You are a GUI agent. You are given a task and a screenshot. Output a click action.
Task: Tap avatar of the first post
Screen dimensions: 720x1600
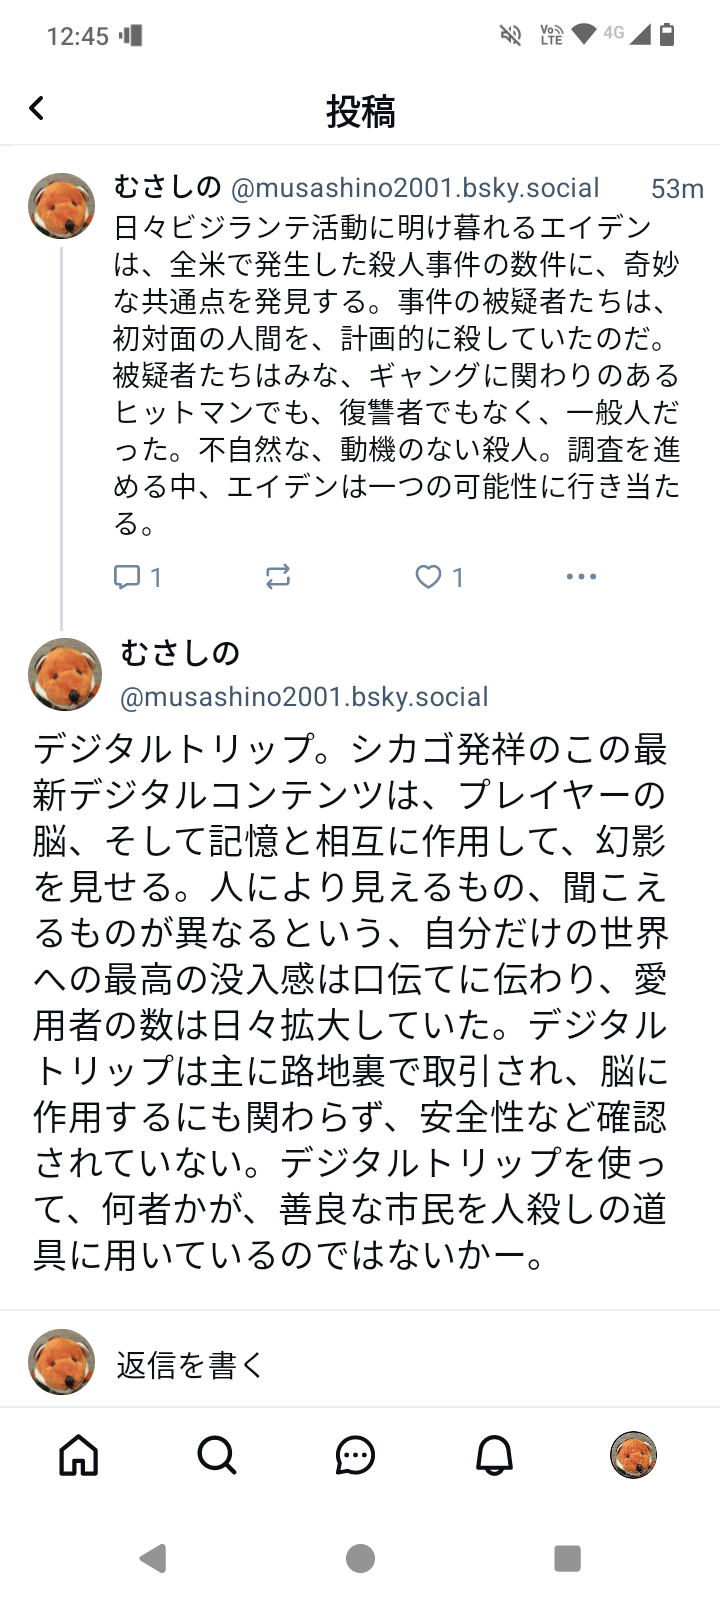[x=62, y=206]
